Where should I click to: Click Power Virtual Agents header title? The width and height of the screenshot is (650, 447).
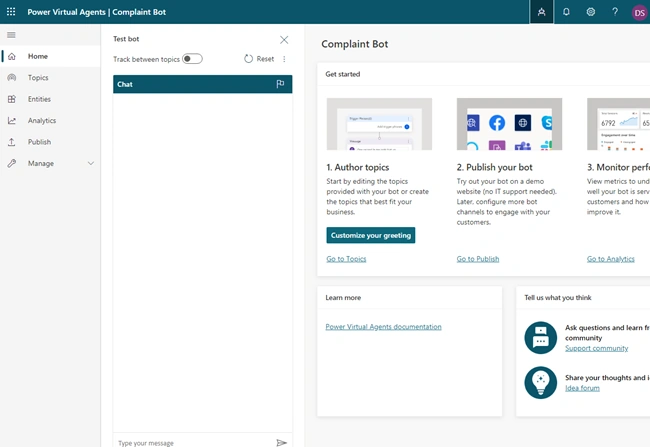tap(66, 12)
